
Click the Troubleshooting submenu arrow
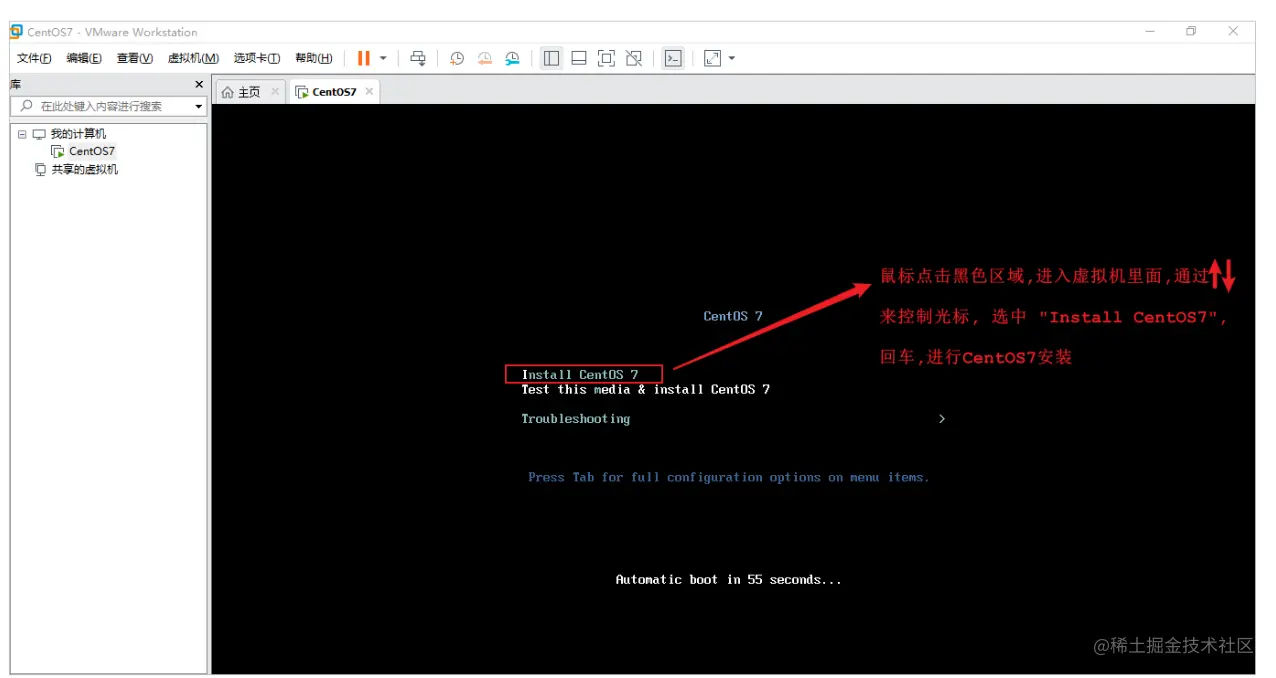tap(942, 419)
